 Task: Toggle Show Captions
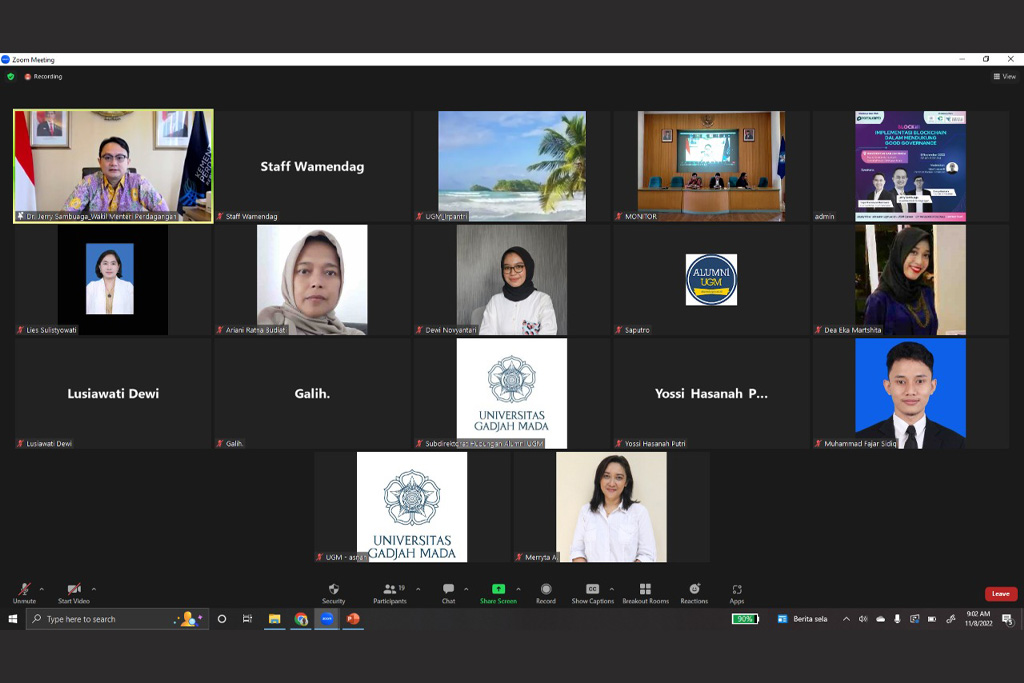pos(592,589)
